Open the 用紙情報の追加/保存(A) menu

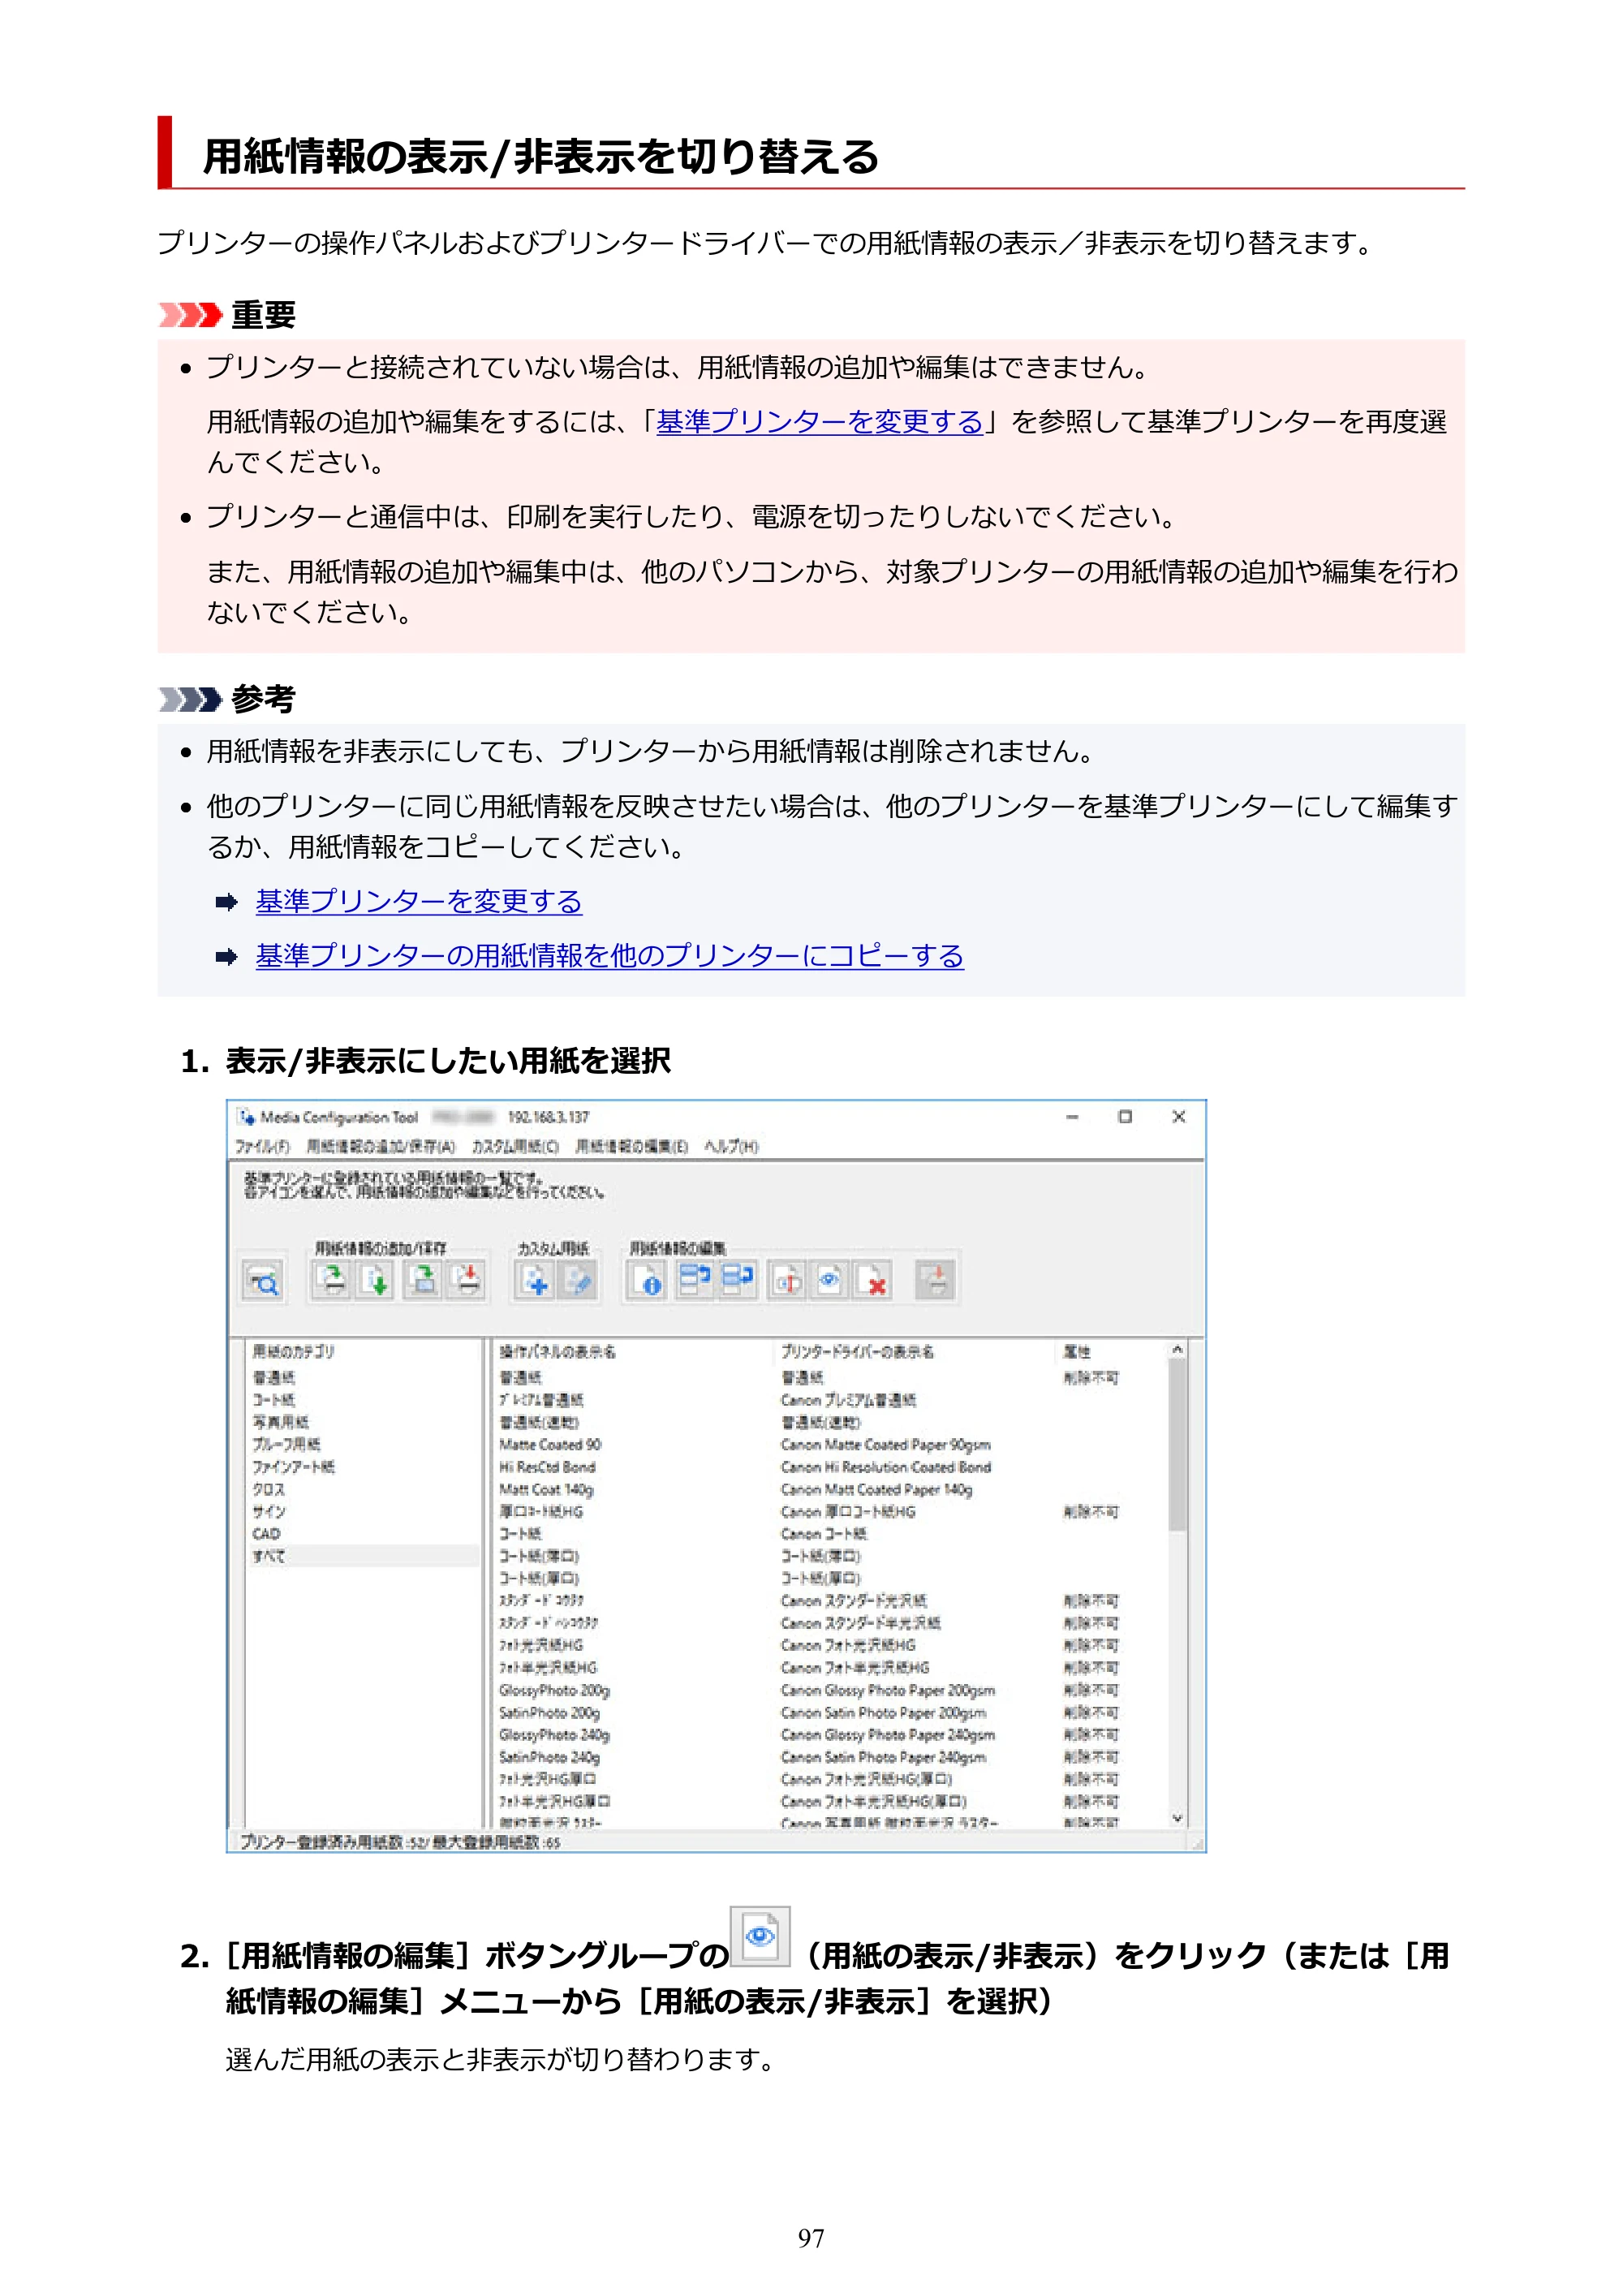tap(380, 1146)
